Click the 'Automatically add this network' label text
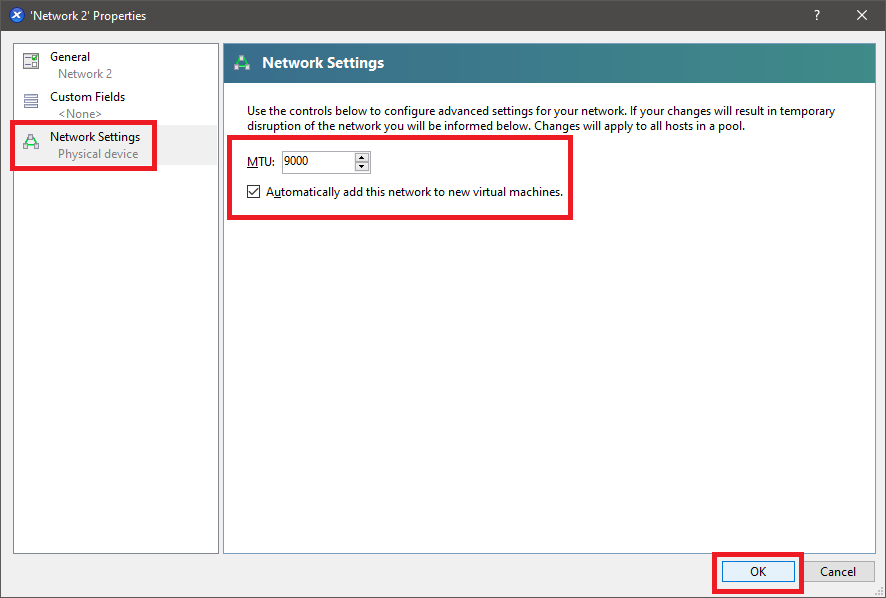Screen dimensions: 886x598 coord(414,191)
